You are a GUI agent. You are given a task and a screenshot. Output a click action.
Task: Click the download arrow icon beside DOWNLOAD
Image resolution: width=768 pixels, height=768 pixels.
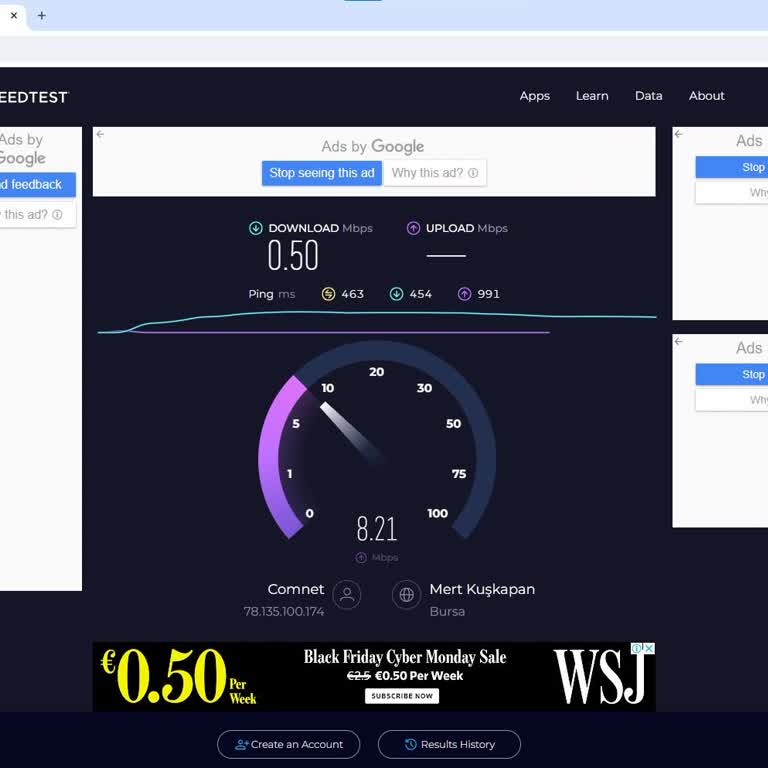pos(256,228)
